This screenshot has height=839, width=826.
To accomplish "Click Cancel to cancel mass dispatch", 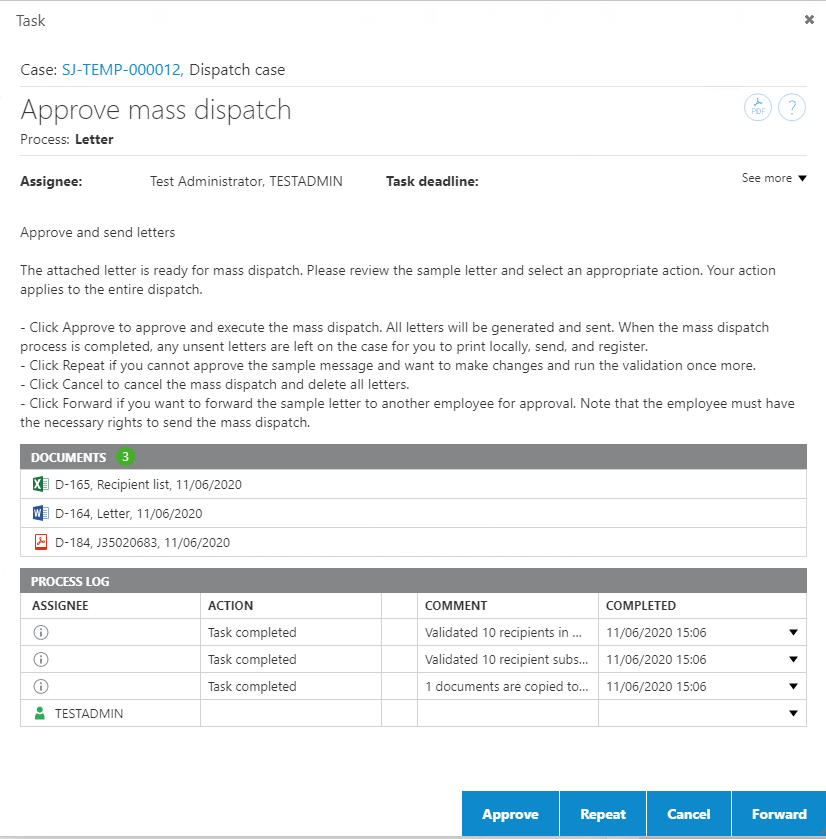I will pyautogui.click(x=688, y=814).
